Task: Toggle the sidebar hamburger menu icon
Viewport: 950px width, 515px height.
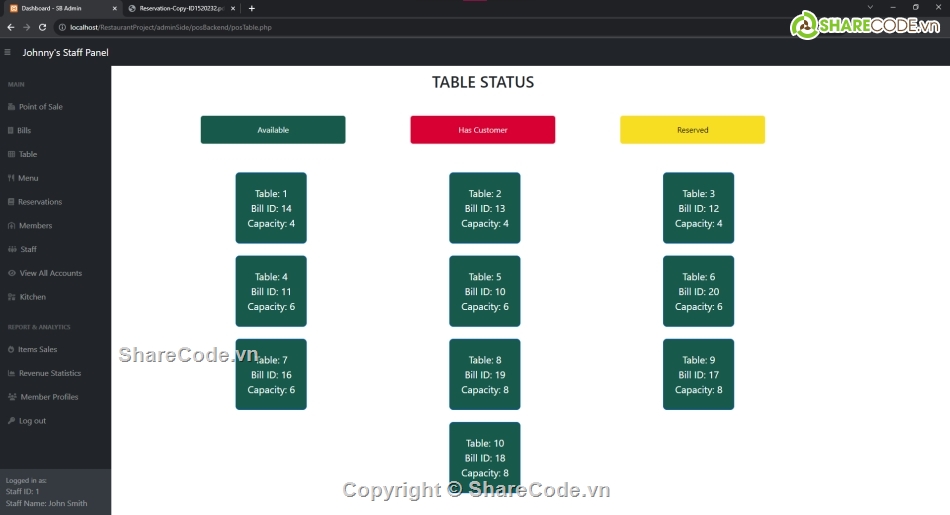Action: click(x=8, y=52)
